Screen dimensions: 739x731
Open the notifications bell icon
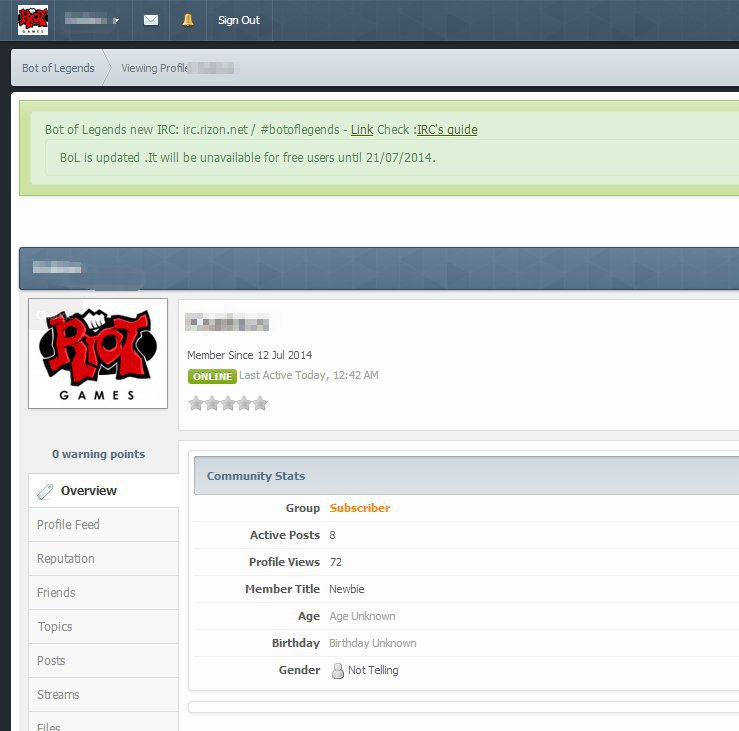click(x=188, y=20)
